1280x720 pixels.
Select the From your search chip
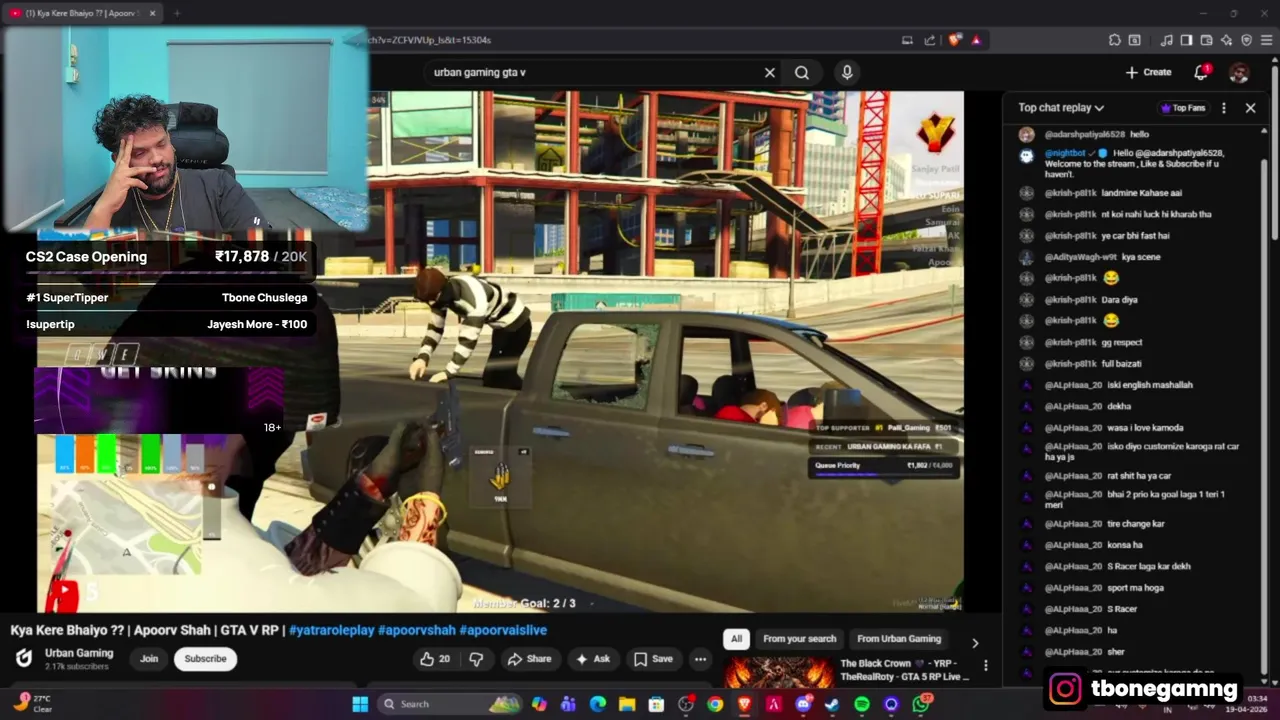pyautogui.click(x=799, y=639)
